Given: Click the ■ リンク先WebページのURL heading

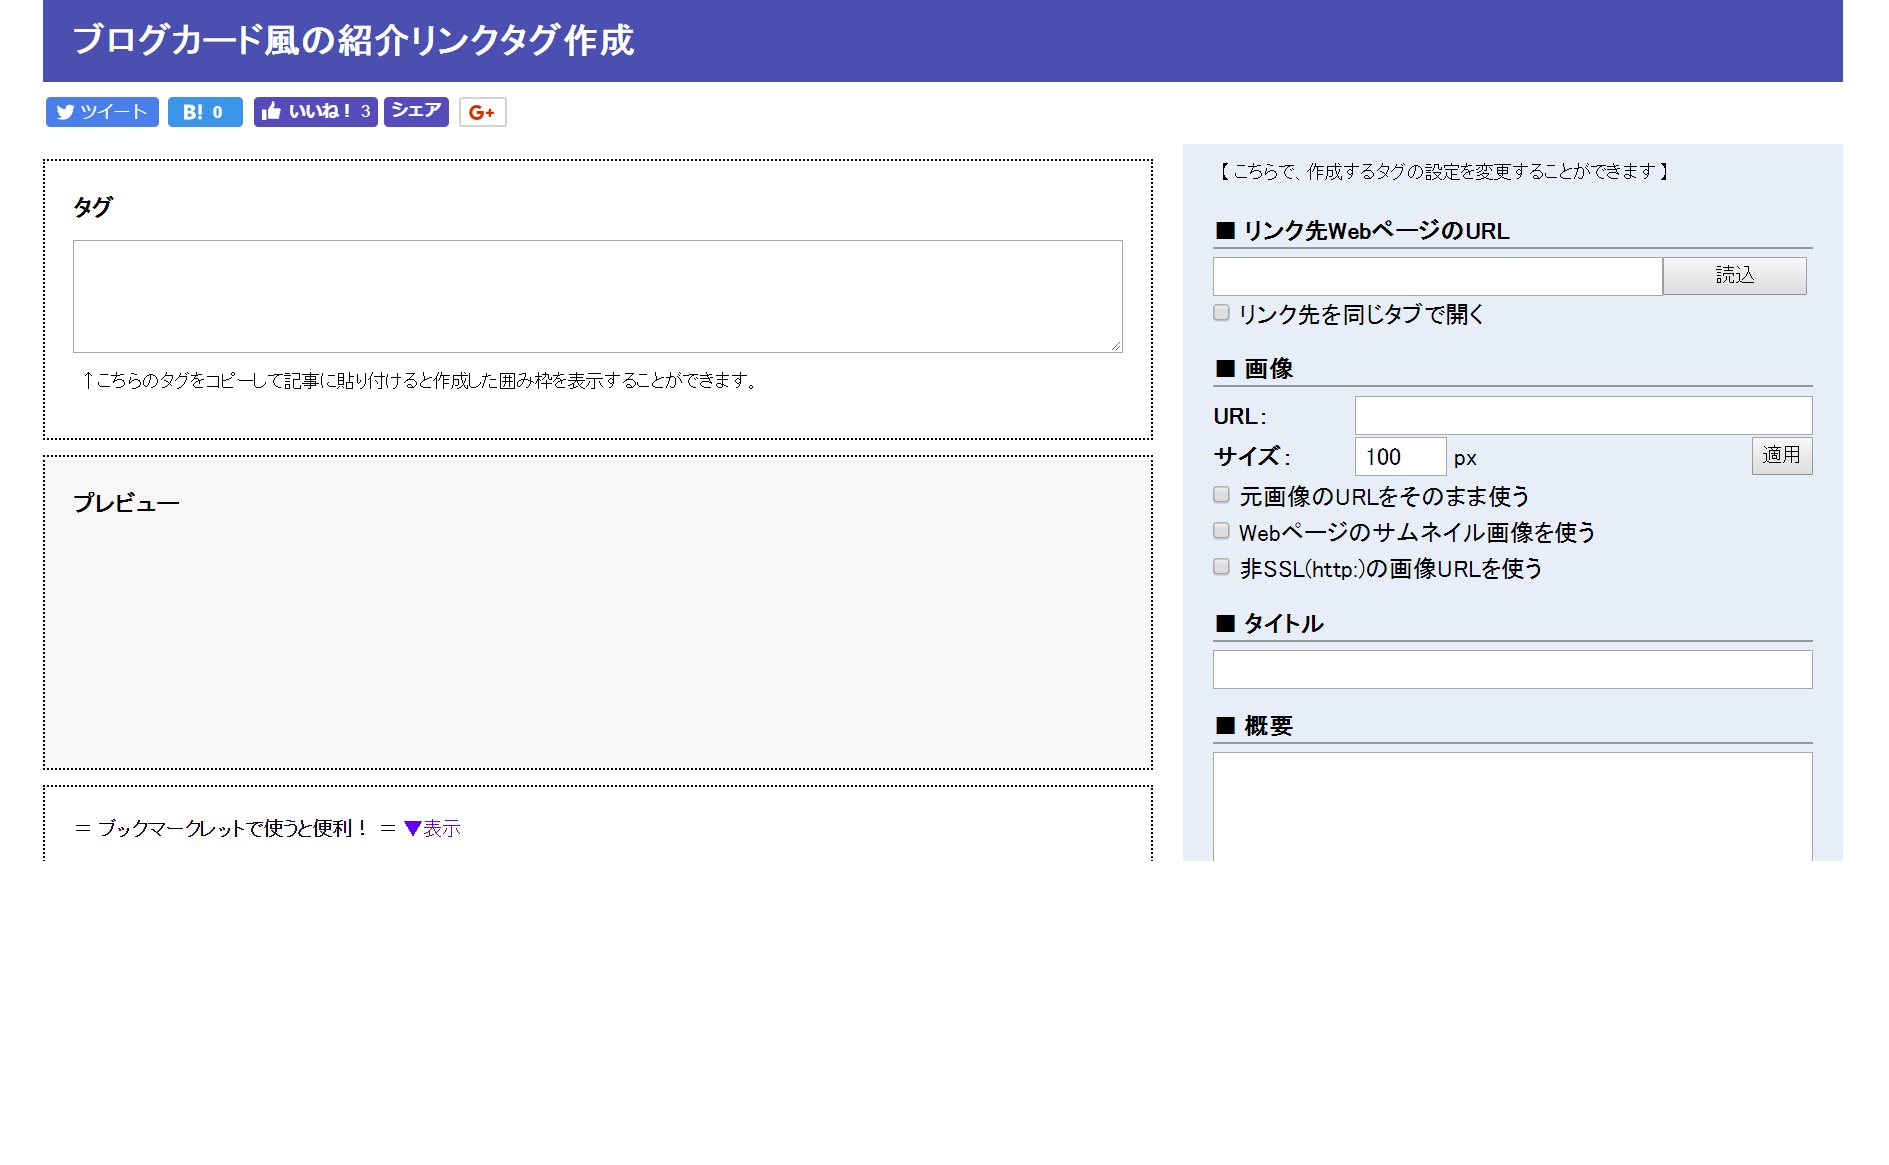Looking at the screenshot, I should point(1362,231).
